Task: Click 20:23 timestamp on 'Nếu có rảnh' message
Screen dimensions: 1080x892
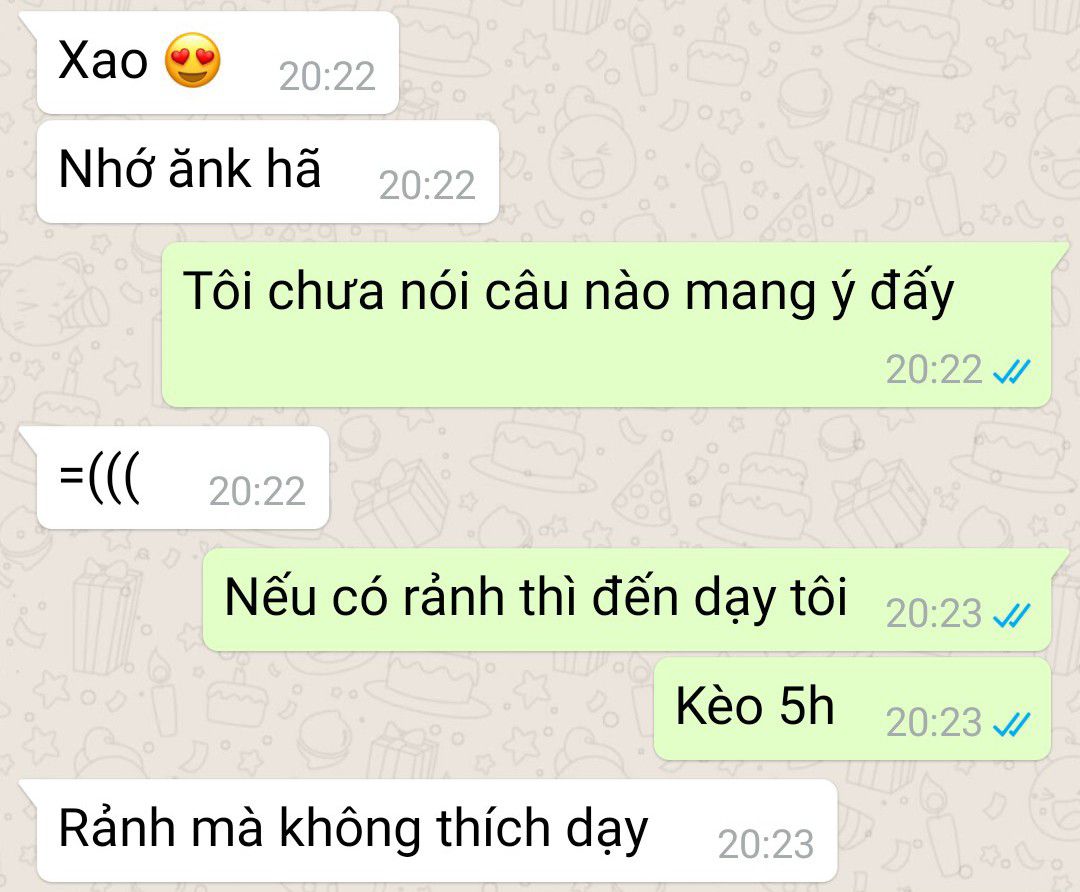Action: [934, 614]
